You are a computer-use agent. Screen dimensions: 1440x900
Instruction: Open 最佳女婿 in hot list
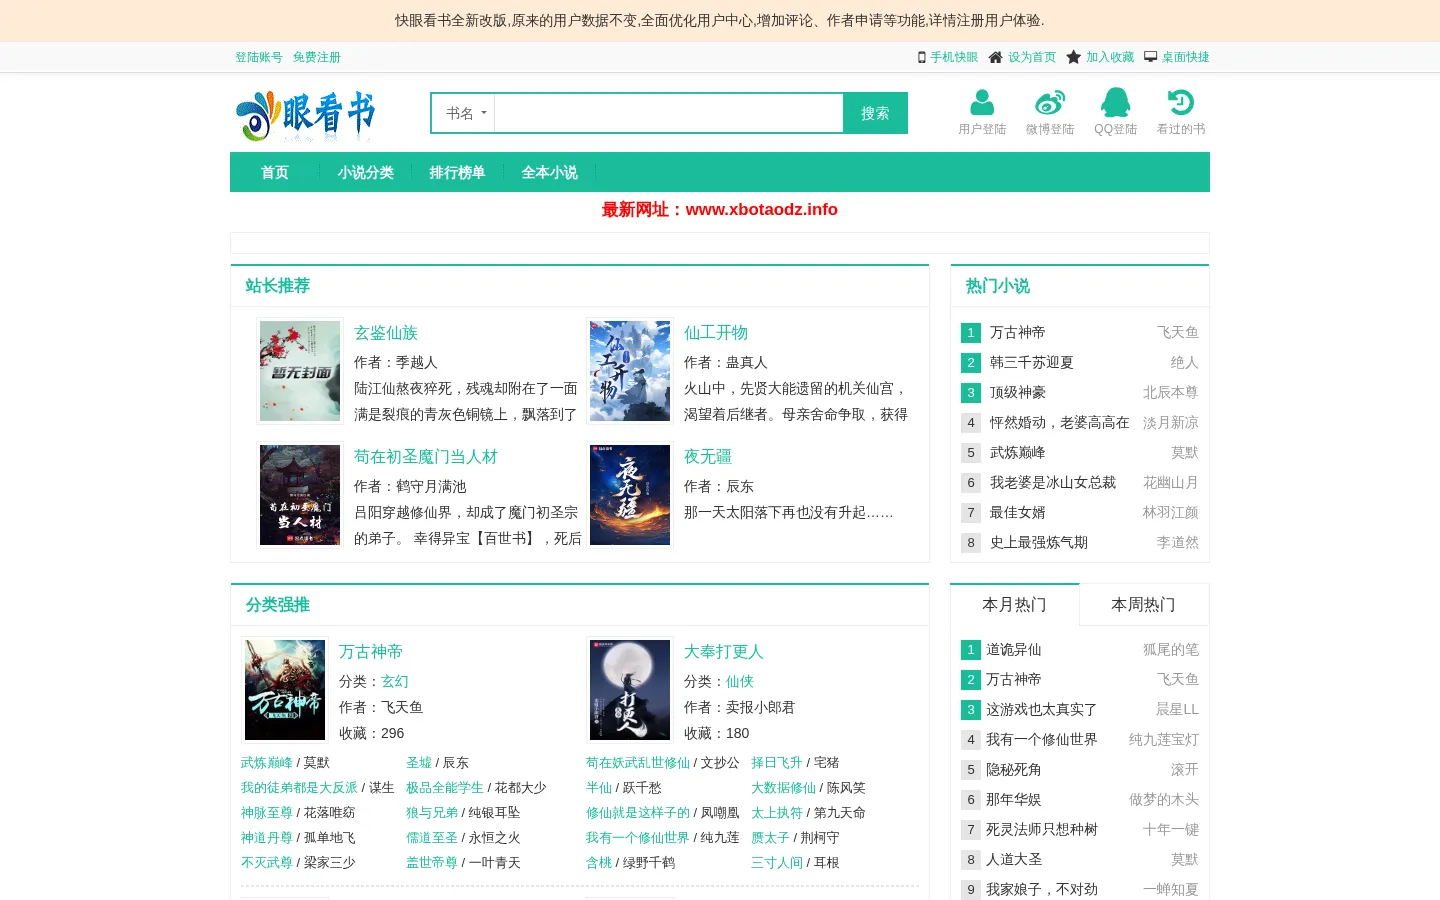[1018, 512]
